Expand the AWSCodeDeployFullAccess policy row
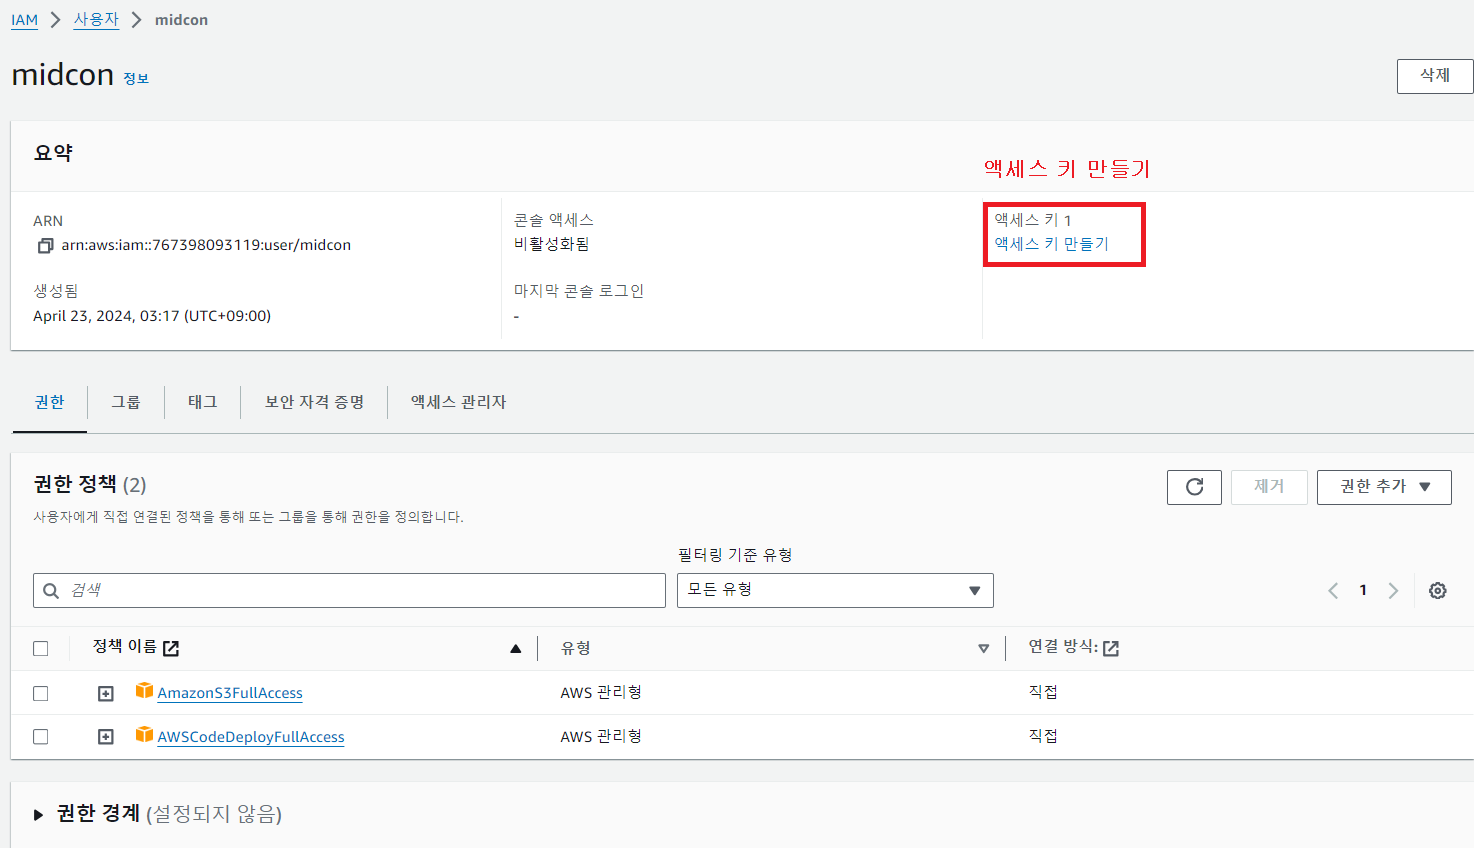Image resolution: width=1474 pixels, height=848 pixels. [106, 737]
